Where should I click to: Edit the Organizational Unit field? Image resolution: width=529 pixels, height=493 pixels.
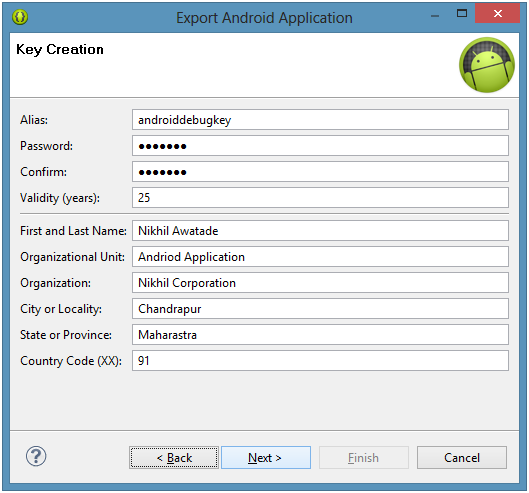pyautogui.click(x=320, y=256)
